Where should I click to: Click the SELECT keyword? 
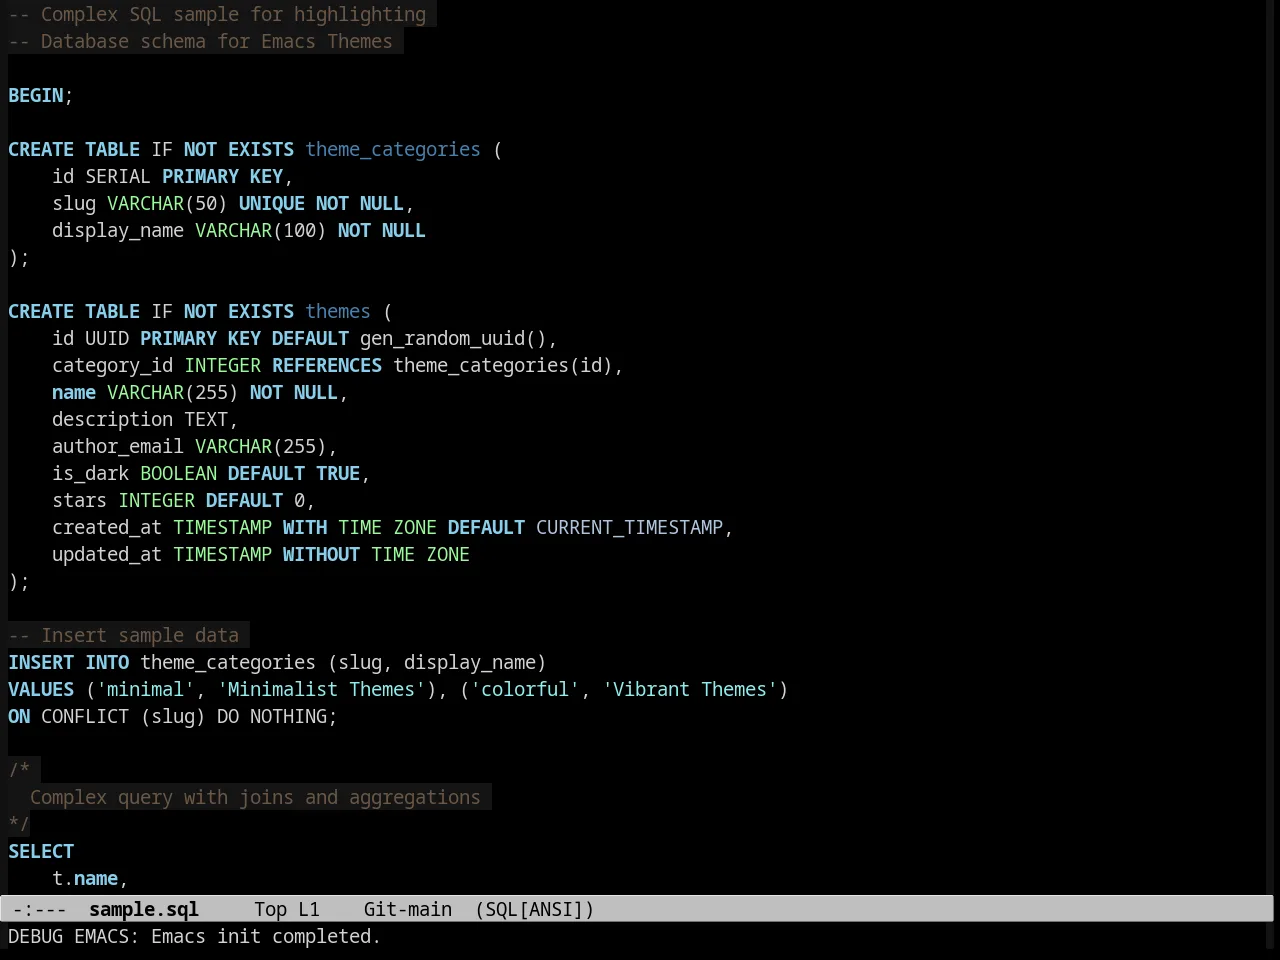(41, 852)
